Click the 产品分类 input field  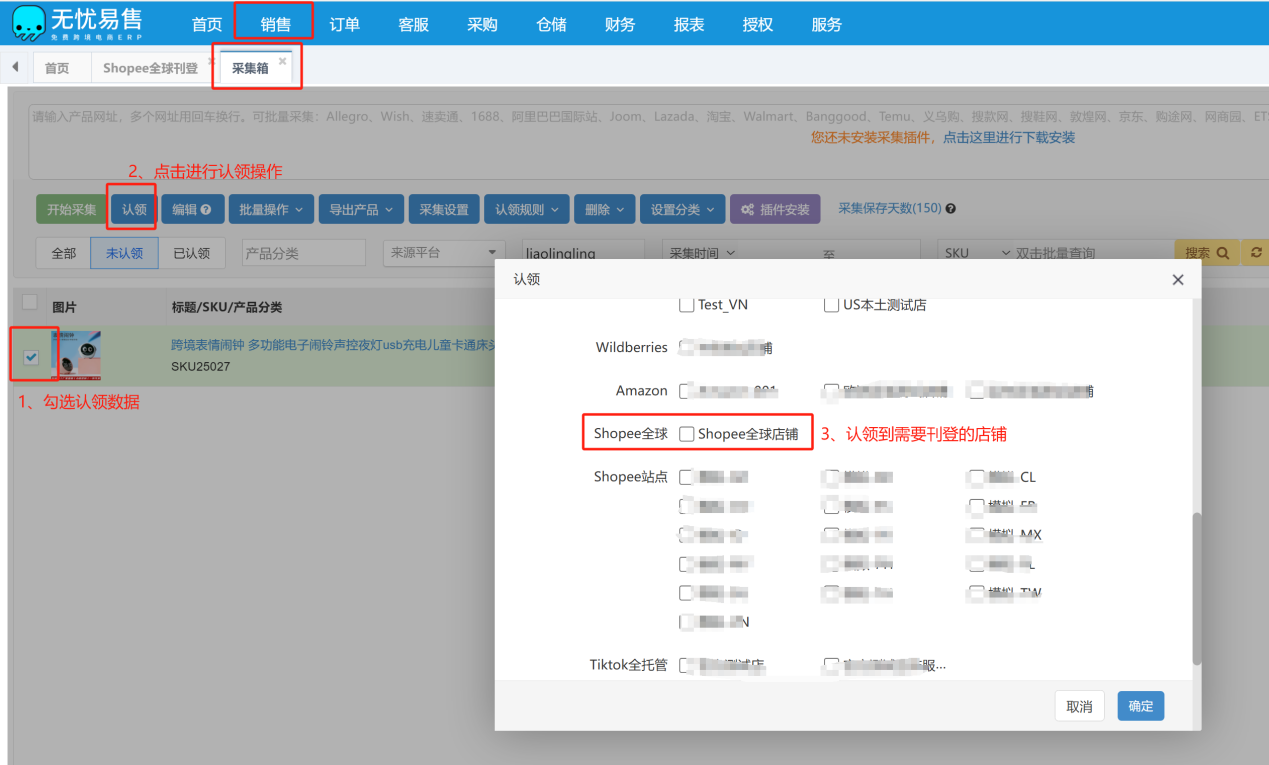[x=304, y=253]
